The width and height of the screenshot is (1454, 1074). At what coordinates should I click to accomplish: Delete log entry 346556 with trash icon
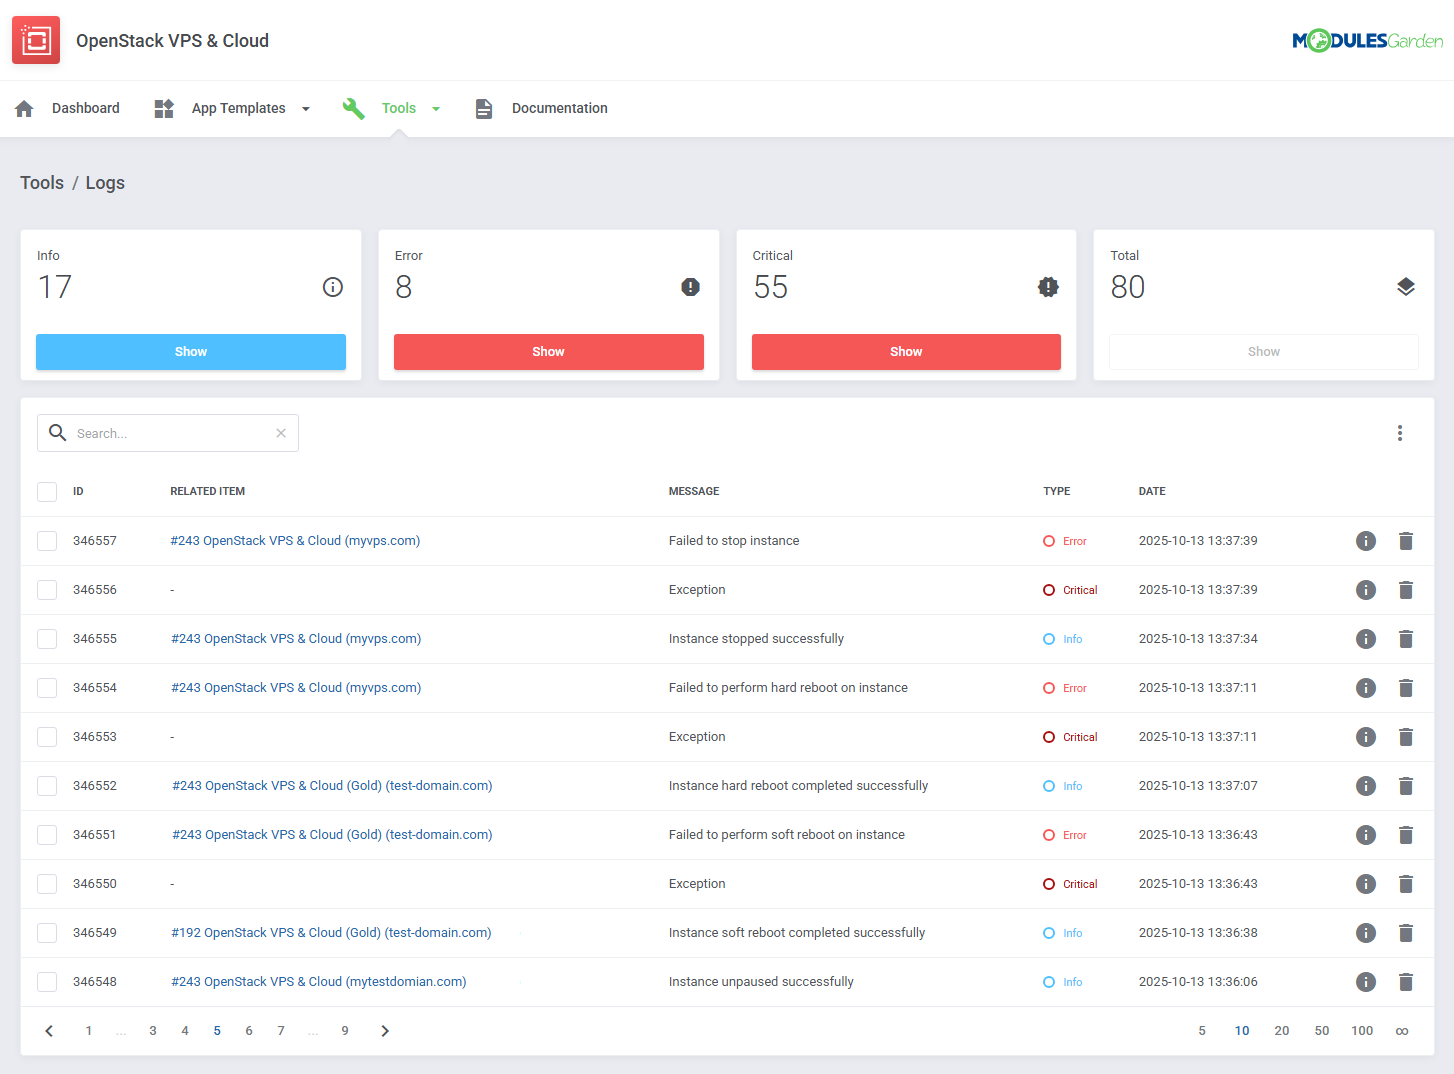point(1405,590)
